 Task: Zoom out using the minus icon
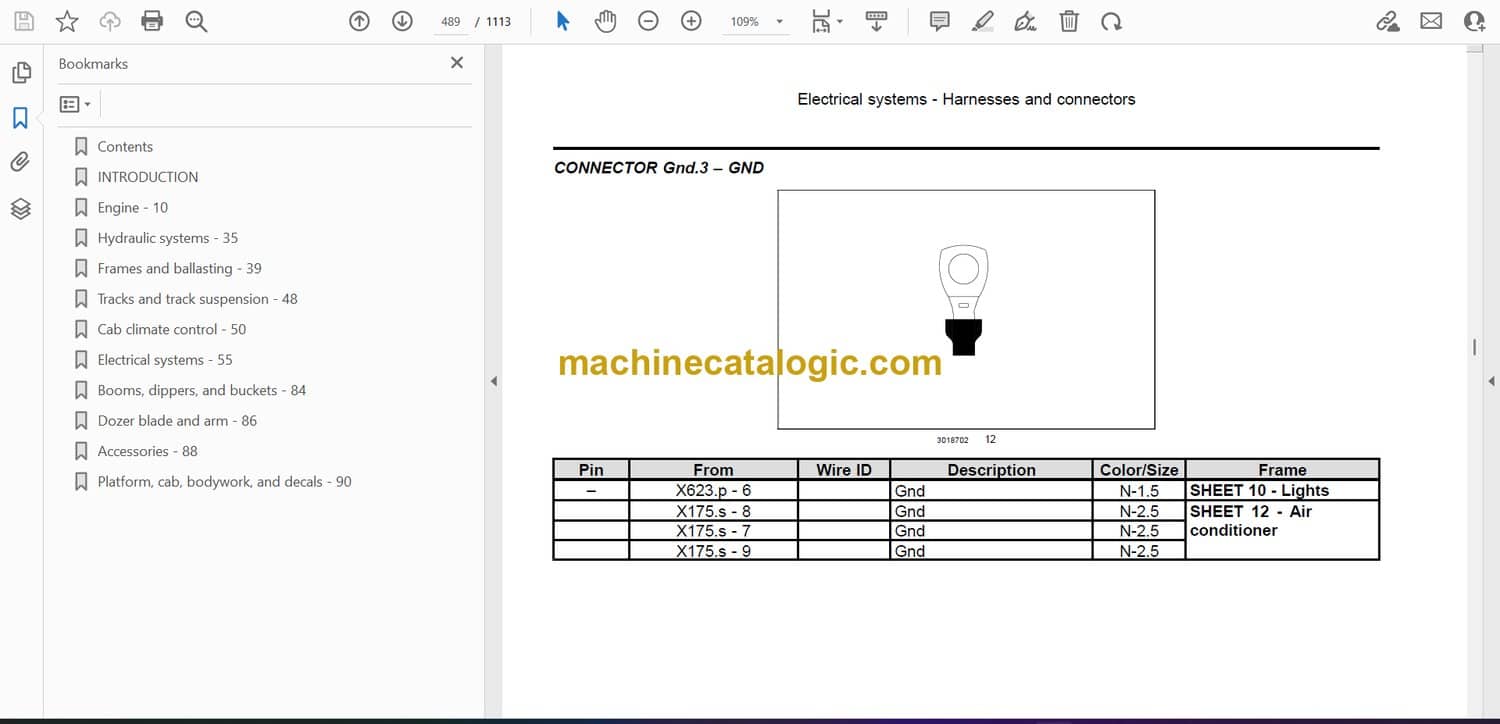tap(648, 21)
